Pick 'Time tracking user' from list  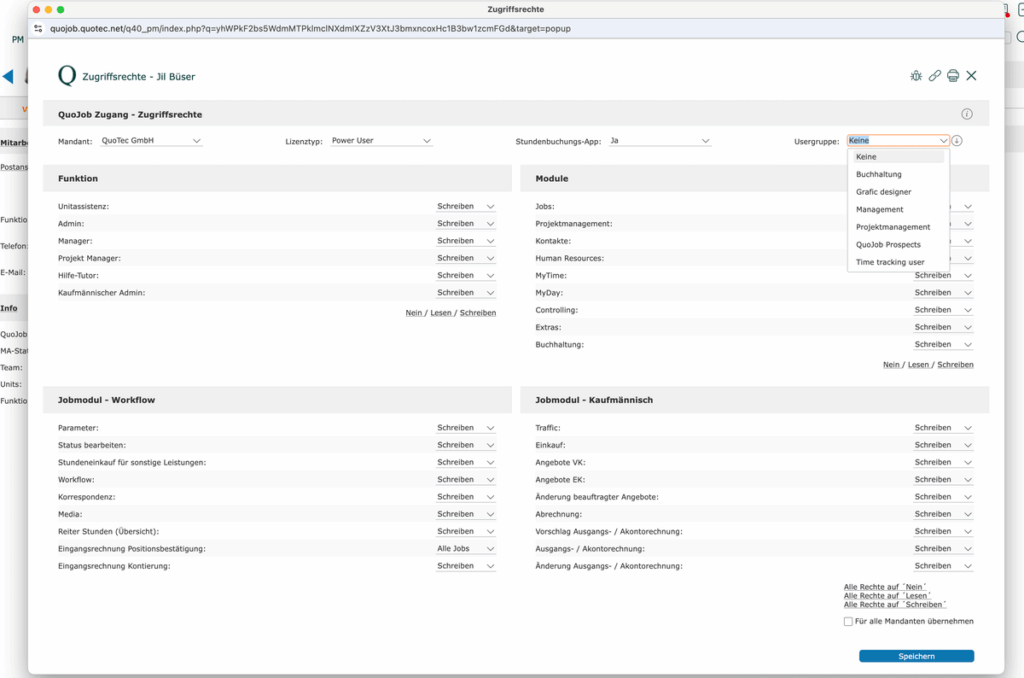(890, 262)
